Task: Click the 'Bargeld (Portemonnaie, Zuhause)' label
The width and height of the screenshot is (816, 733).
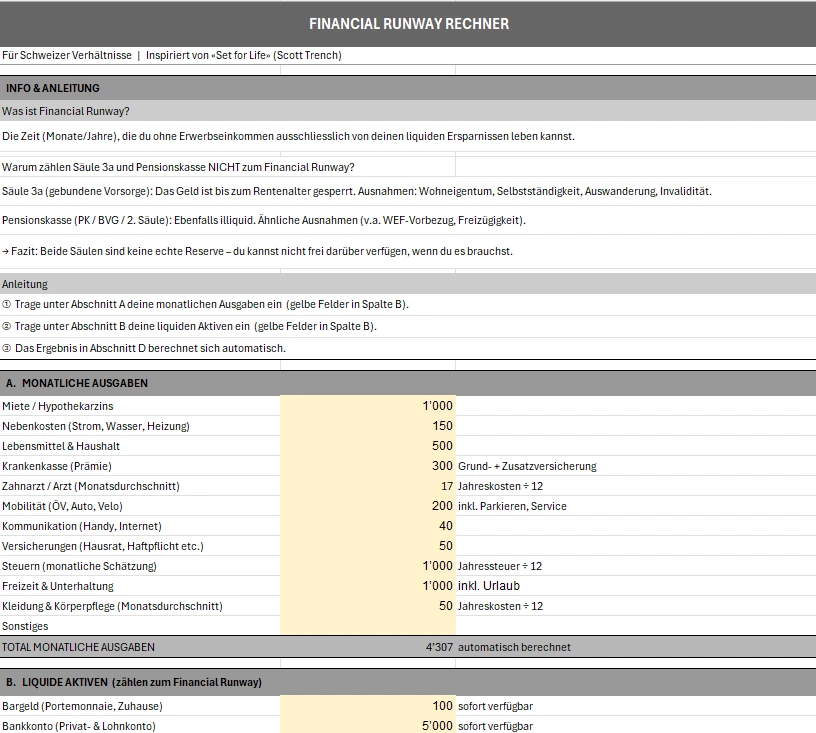Action: coord(82,706)
